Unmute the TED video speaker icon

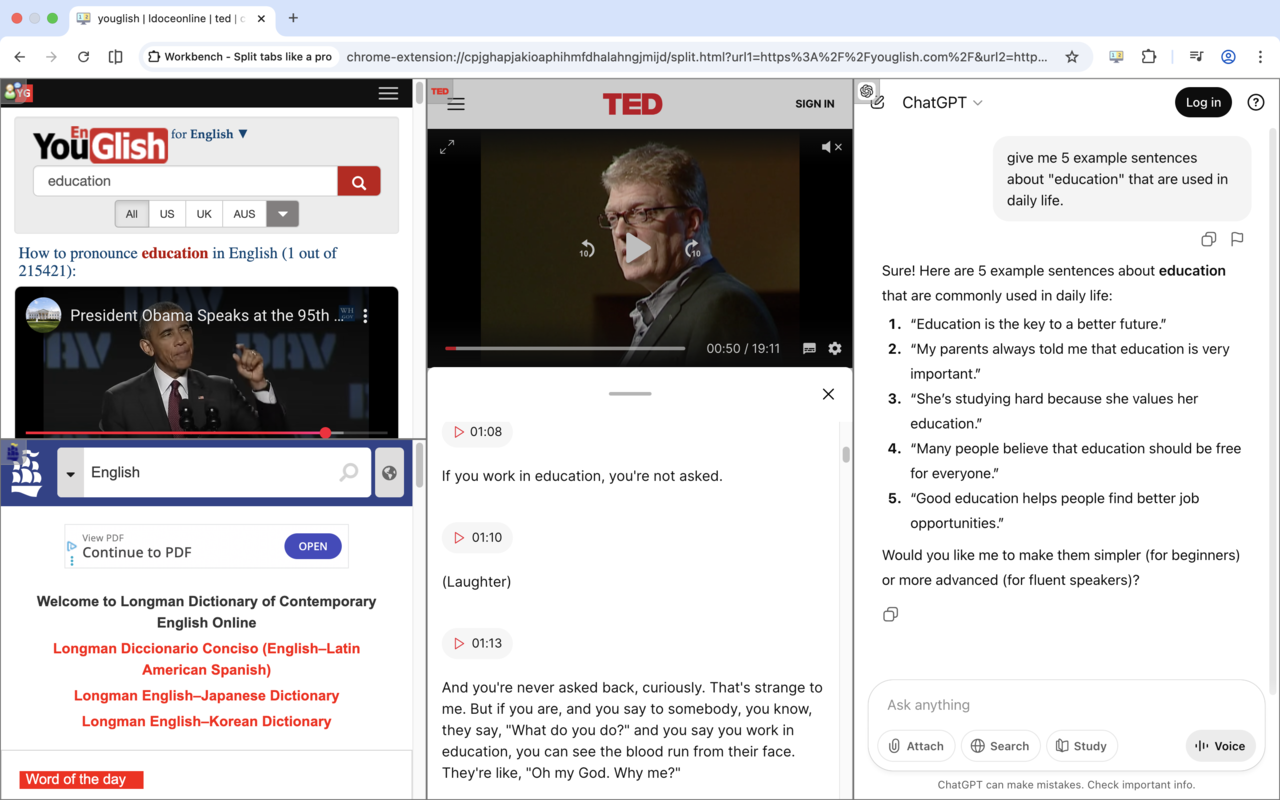coord(830,147)
